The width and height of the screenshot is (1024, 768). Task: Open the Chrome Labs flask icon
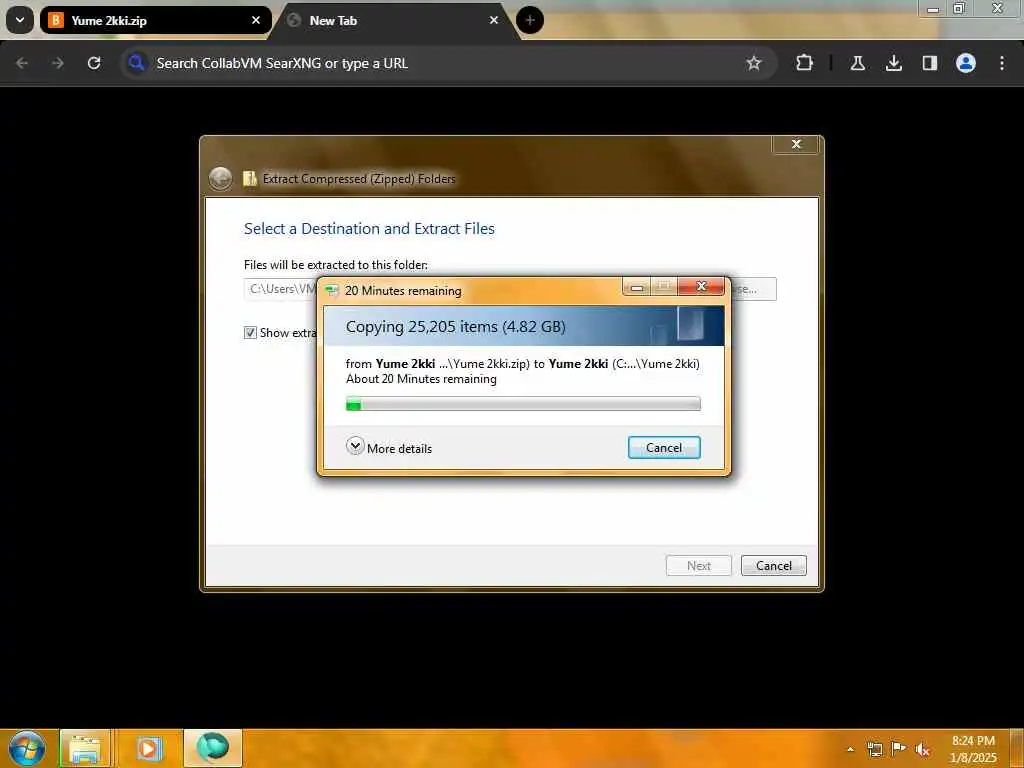click(x=857, y=63)
